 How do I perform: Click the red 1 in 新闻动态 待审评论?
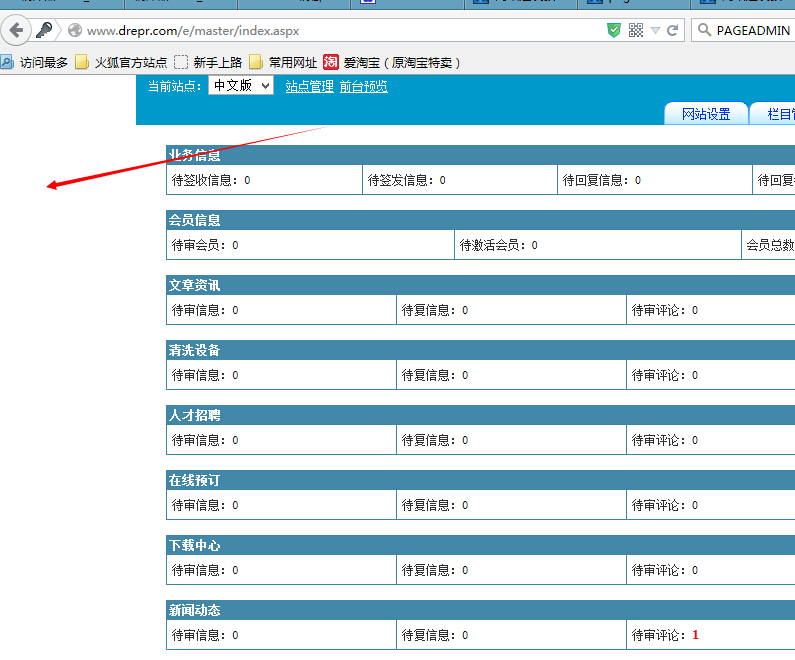pyautogui.click(x=695, y=635)
